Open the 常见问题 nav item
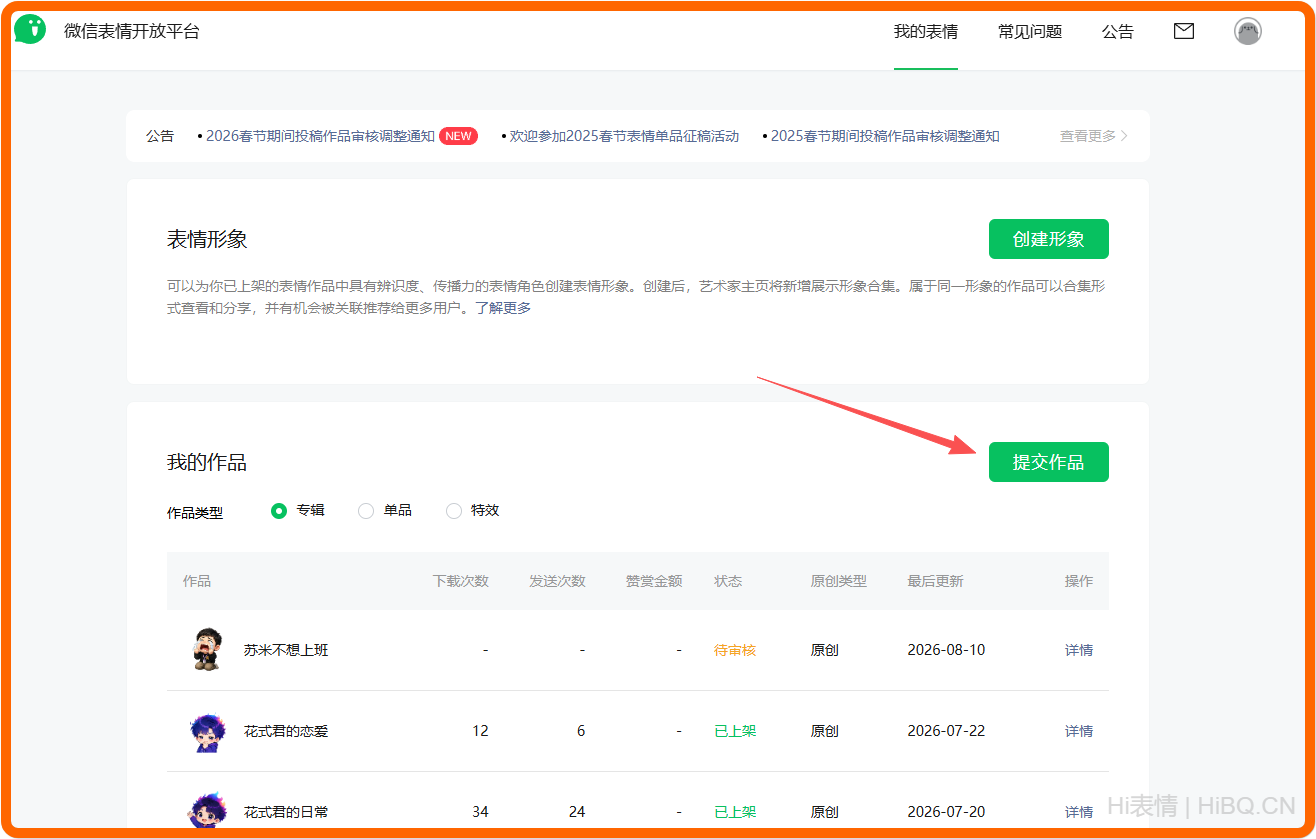 pyautogui.click(x=1030, y=32)
